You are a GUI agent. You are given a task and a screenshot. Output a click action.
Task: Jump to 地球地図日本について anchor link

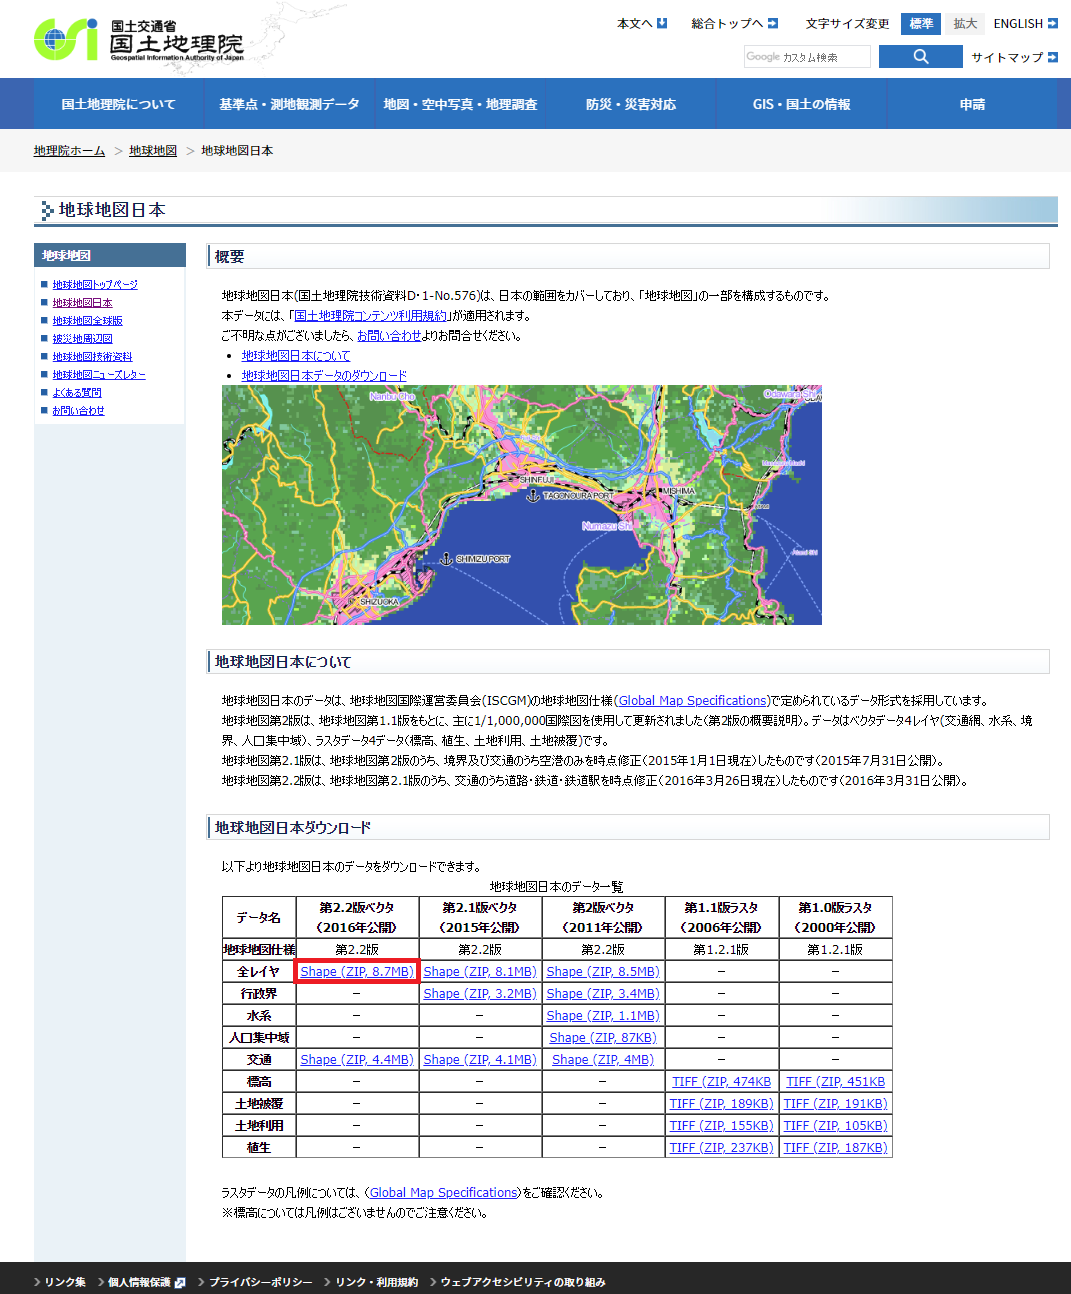pos(296,356)
